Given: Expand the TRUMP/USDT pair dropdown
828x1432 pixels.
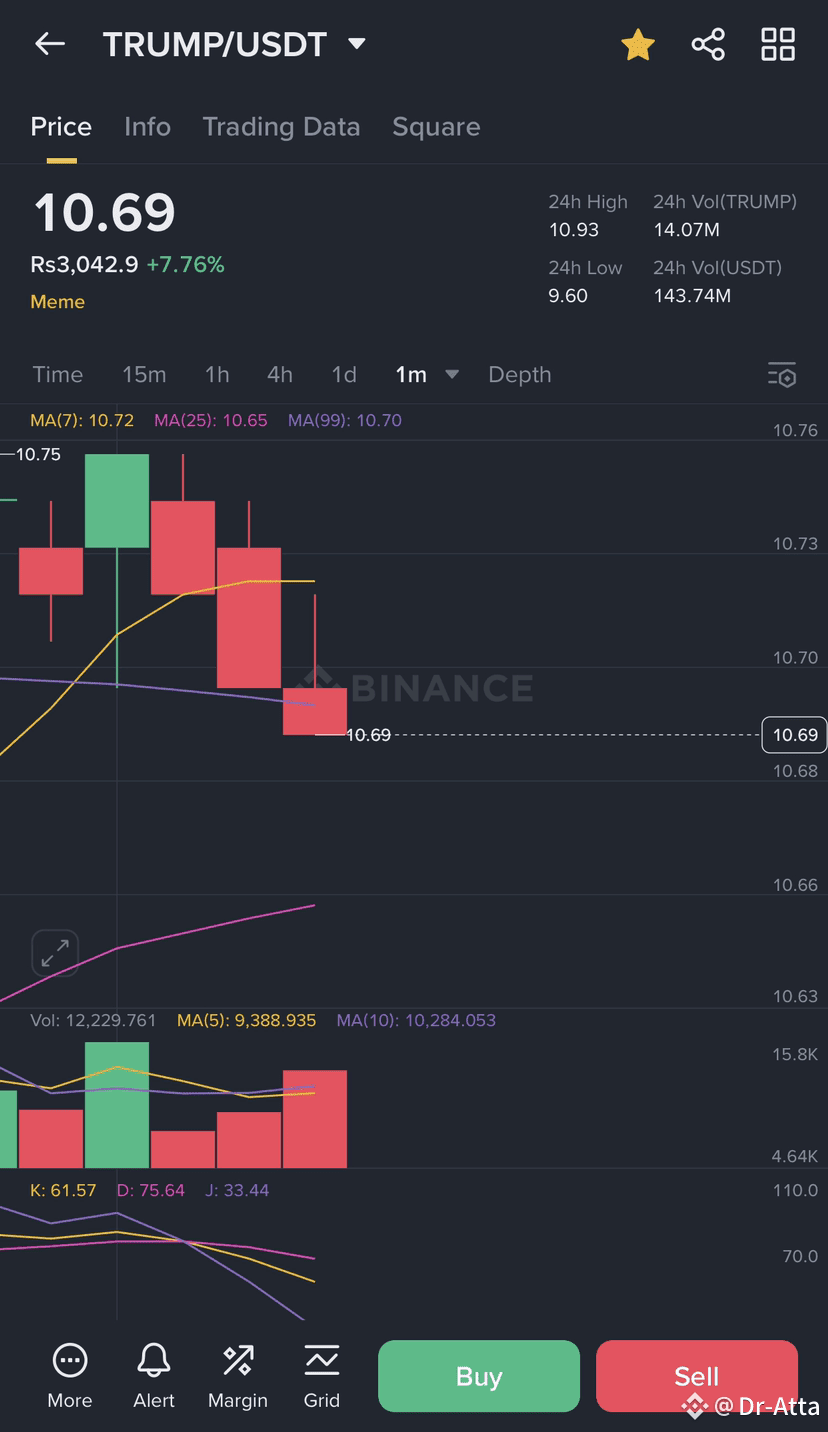Looking at the screenshot, I should tap(357, 44).
